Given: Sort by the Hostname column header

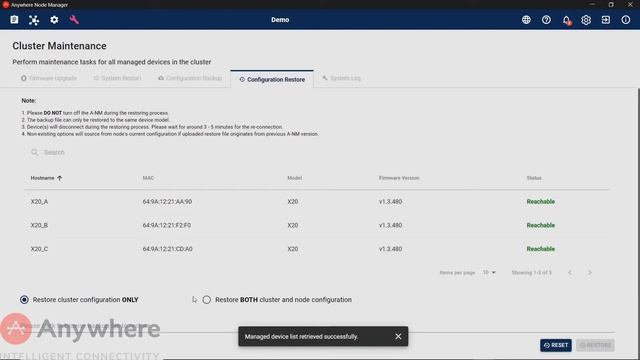Looking at the screenshot, I should pos(42,178).
